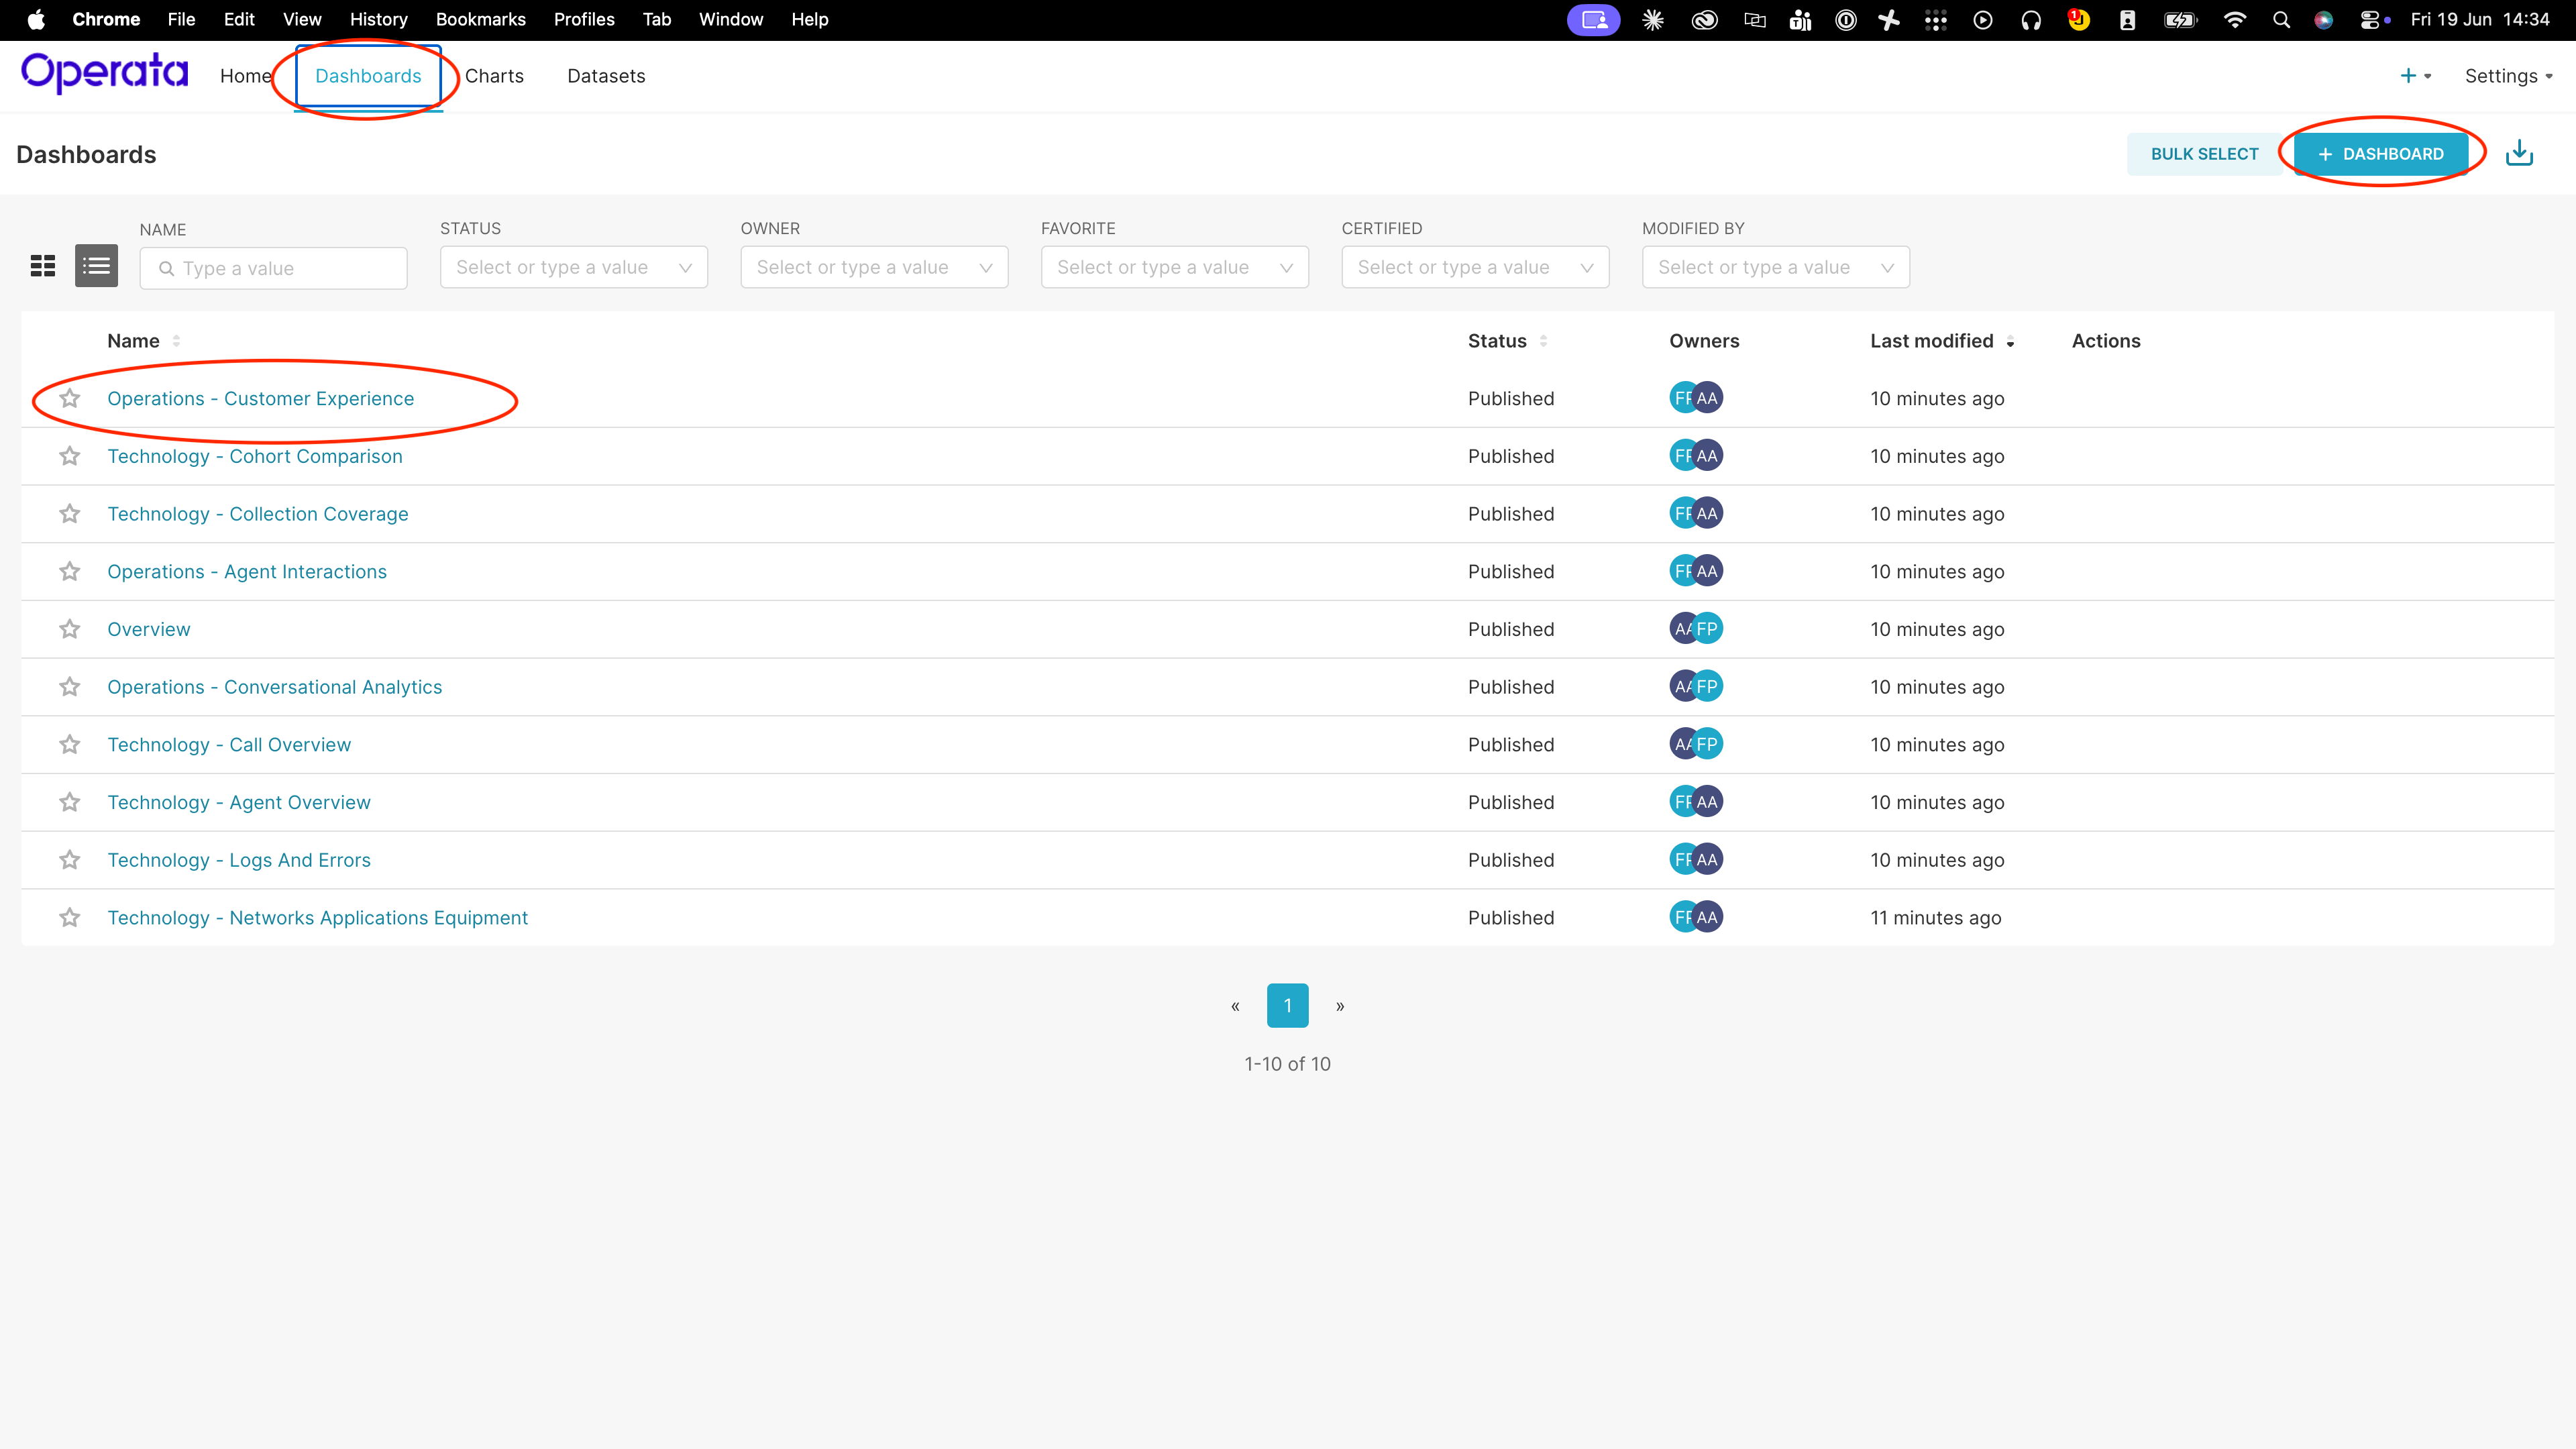This screenshot has height=1449, width=2576.
Task: Open the Charts tab
Action: click(494, 76)
